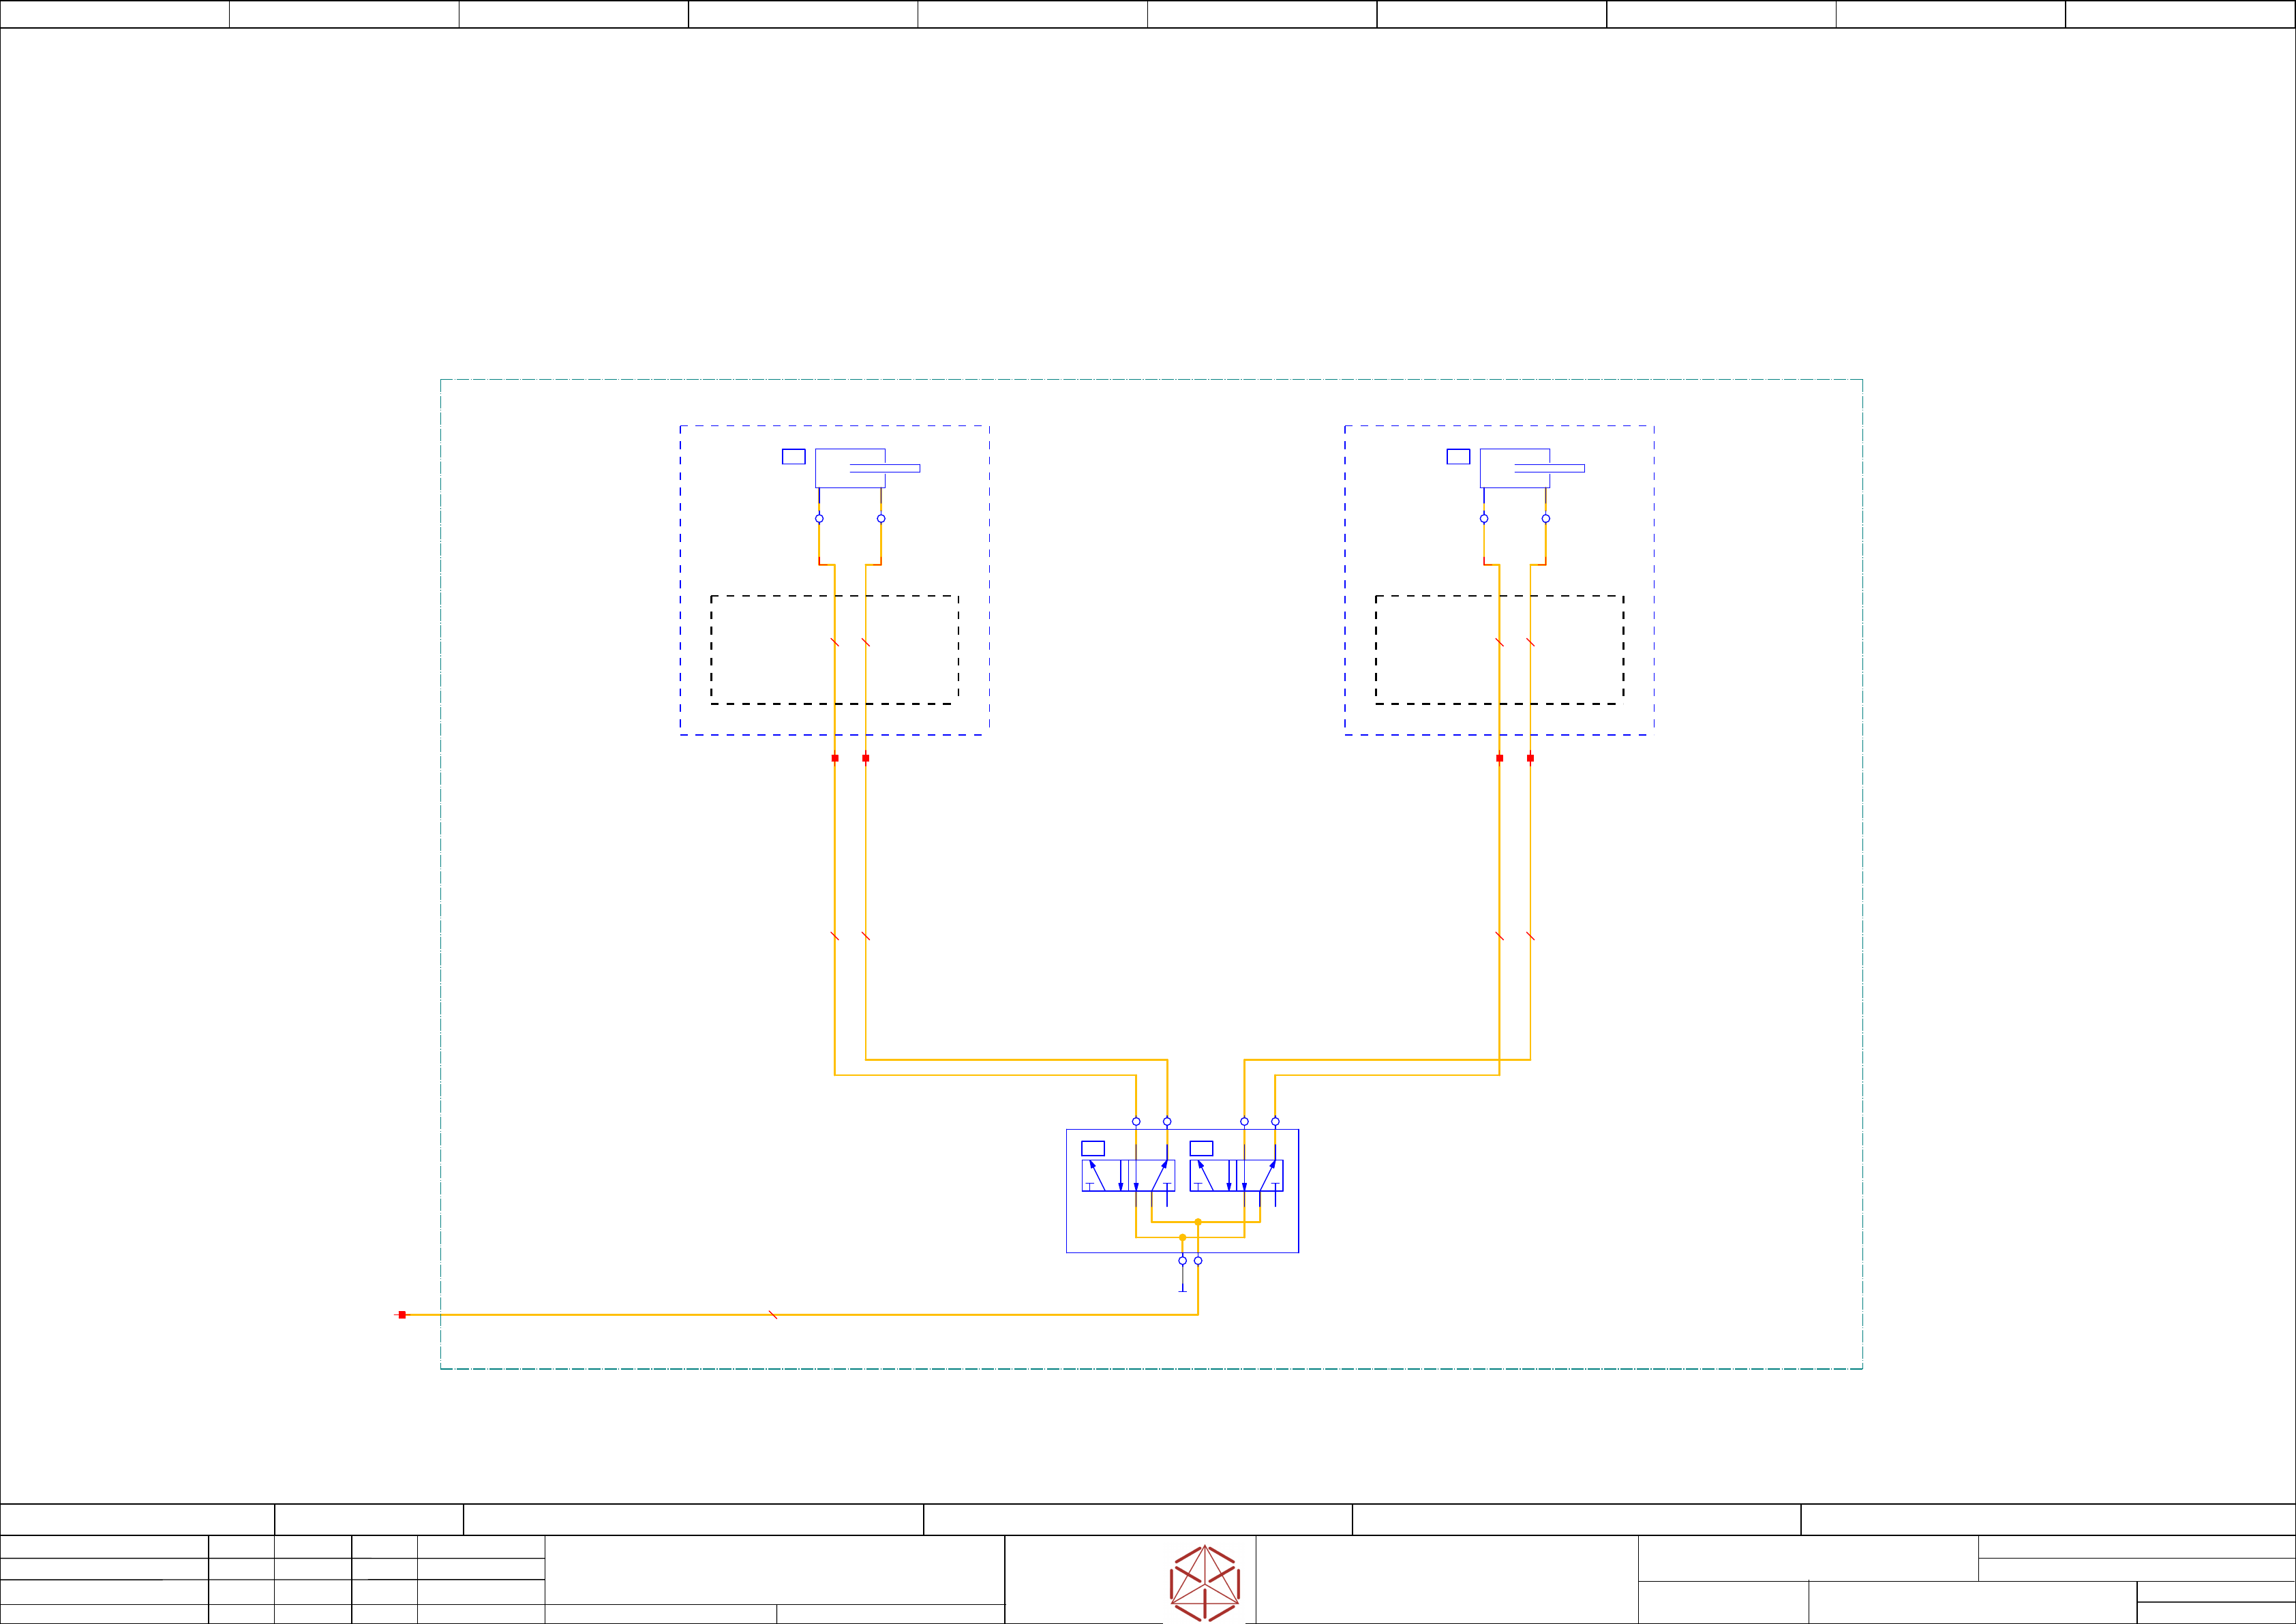Click the right directional valve symbol
Screen dimensions: 2296x1624
[x=1236, y=1175]
